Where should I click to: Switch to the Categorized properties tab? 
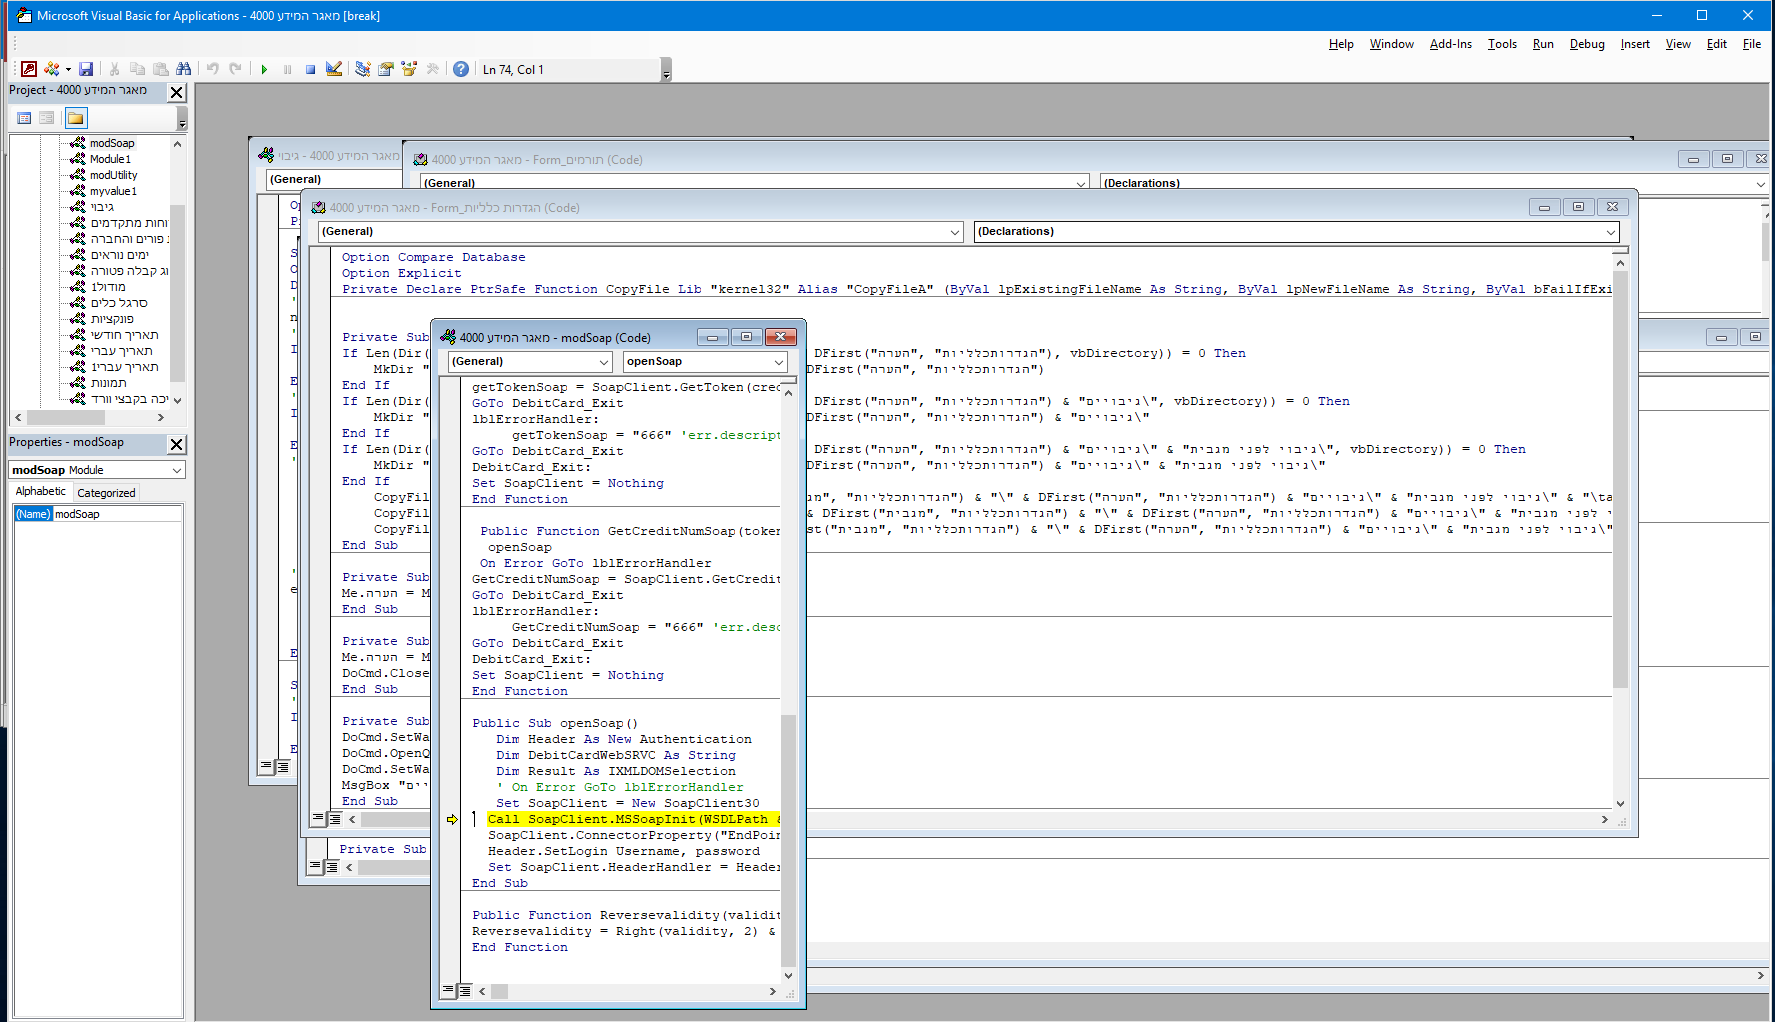[x=106, y=493]
